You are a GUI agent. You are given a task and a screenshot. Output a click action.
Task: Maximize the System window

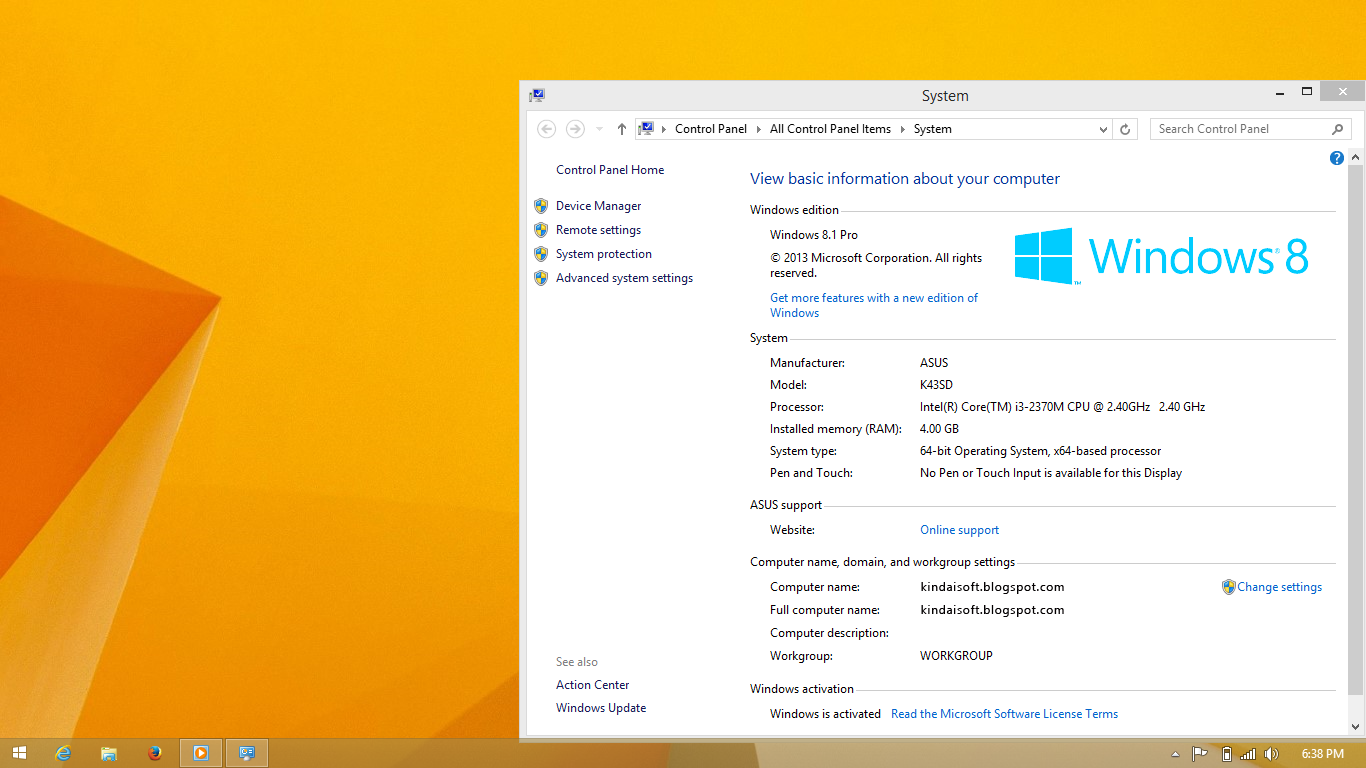click(x=1306, y=92)
